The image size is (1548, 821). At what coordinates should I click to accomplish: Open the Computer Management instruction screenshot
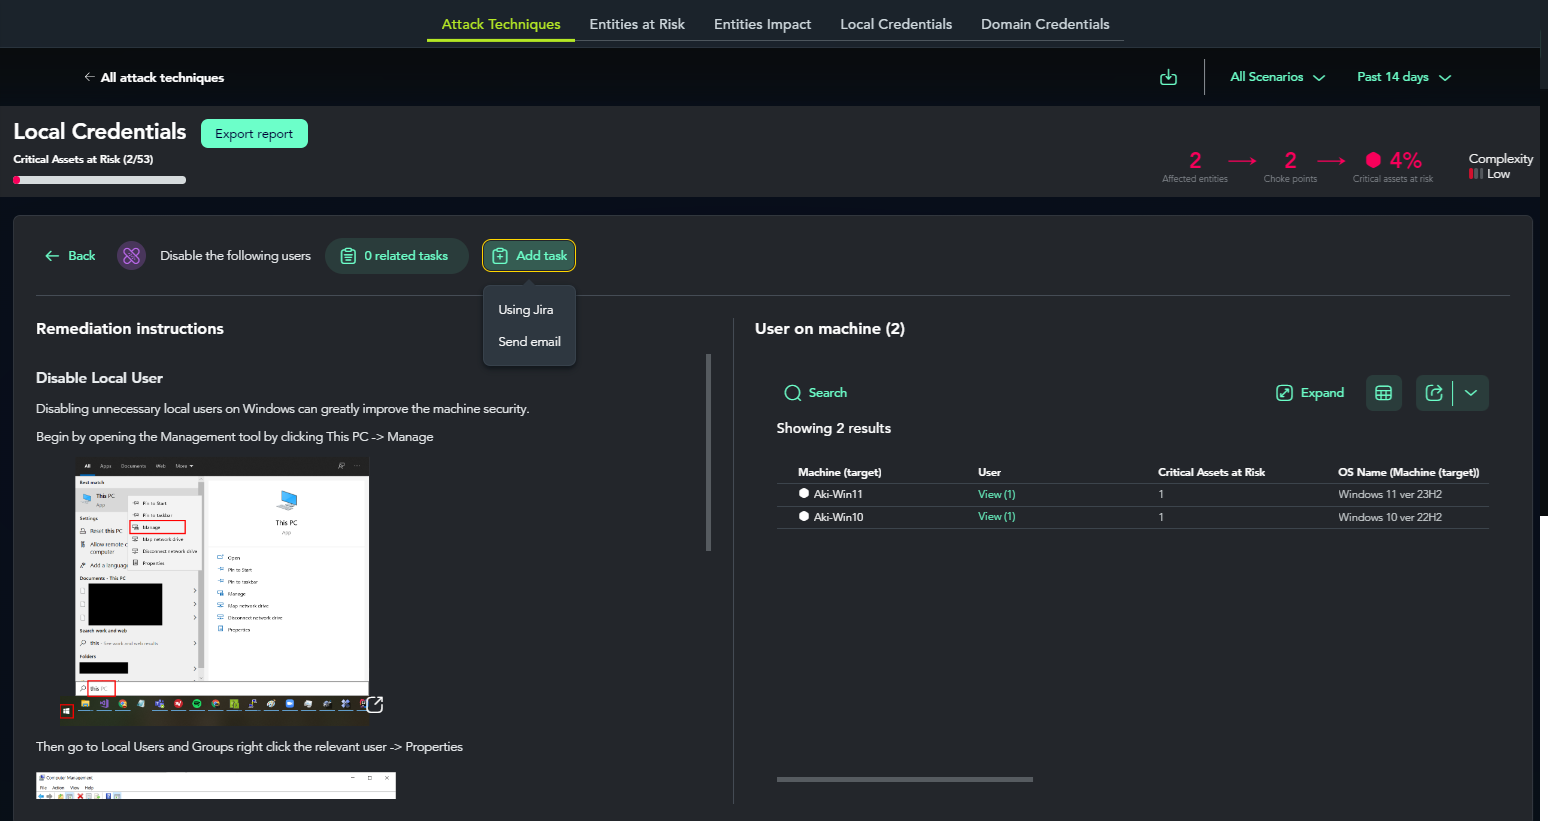click(216, 785)
